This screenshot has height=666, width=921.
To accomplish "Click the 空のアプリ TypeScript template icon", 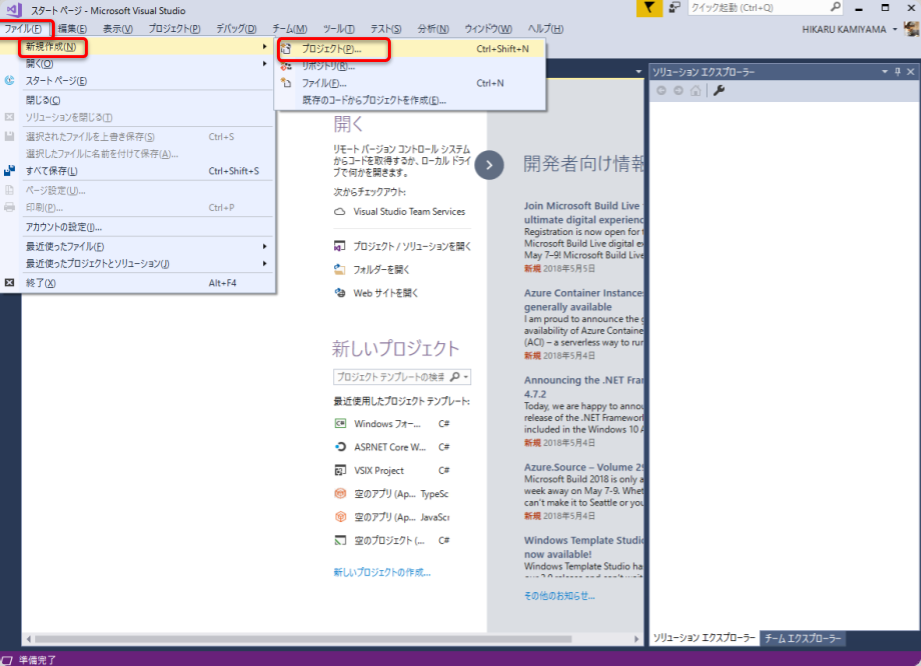I will pyautogui.click(x=340, y=493).
